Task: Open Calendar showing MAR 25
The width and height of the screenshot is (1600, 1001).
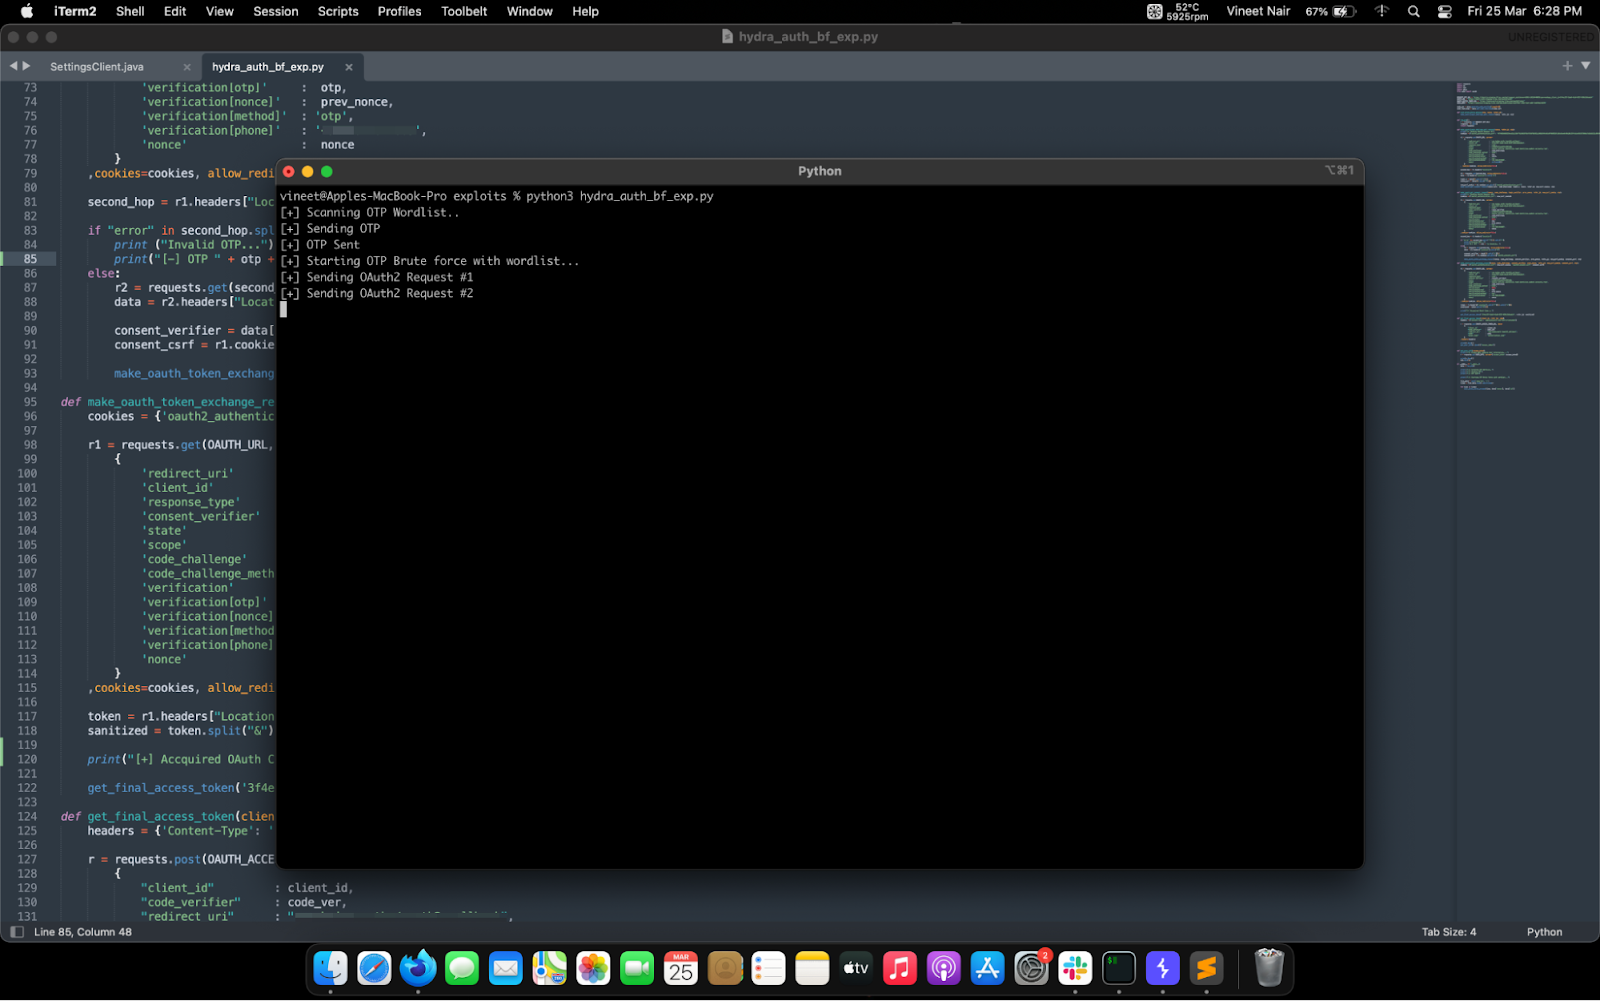Action: 681,968
